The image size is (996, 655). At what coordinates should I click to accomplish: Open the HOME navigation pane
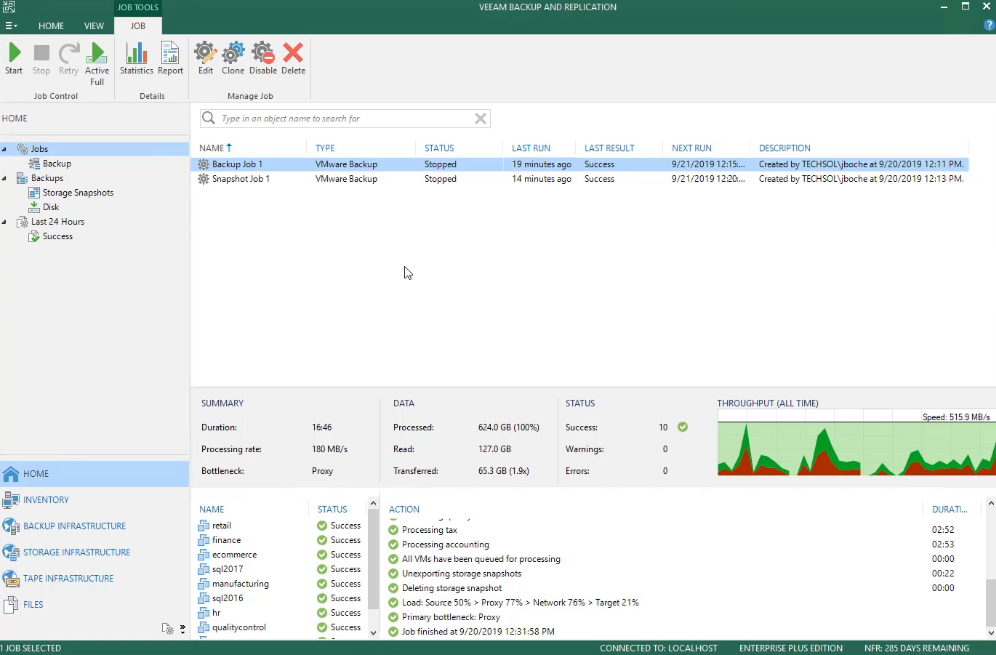click(95, 474)
